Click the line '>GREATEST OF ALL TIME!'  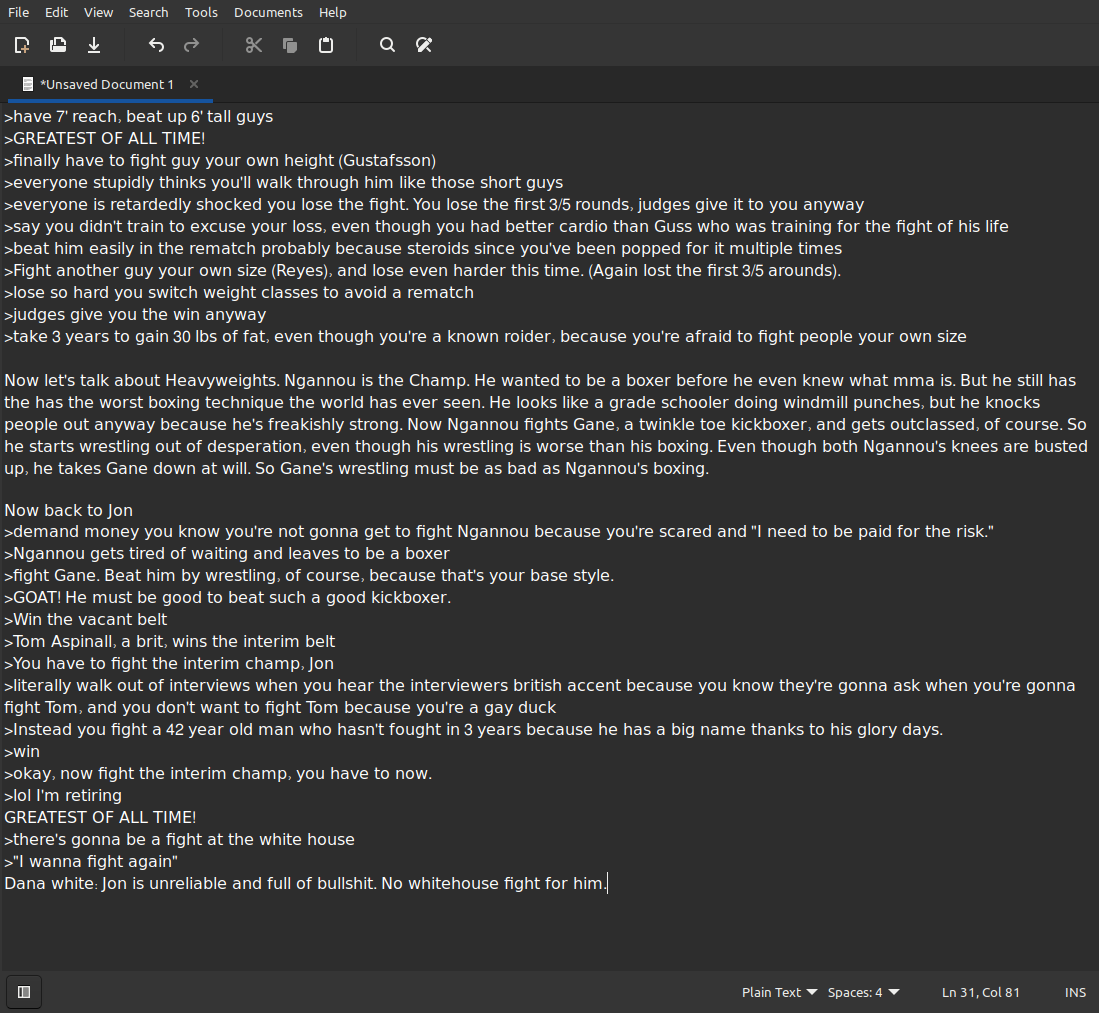pos(105,139)
